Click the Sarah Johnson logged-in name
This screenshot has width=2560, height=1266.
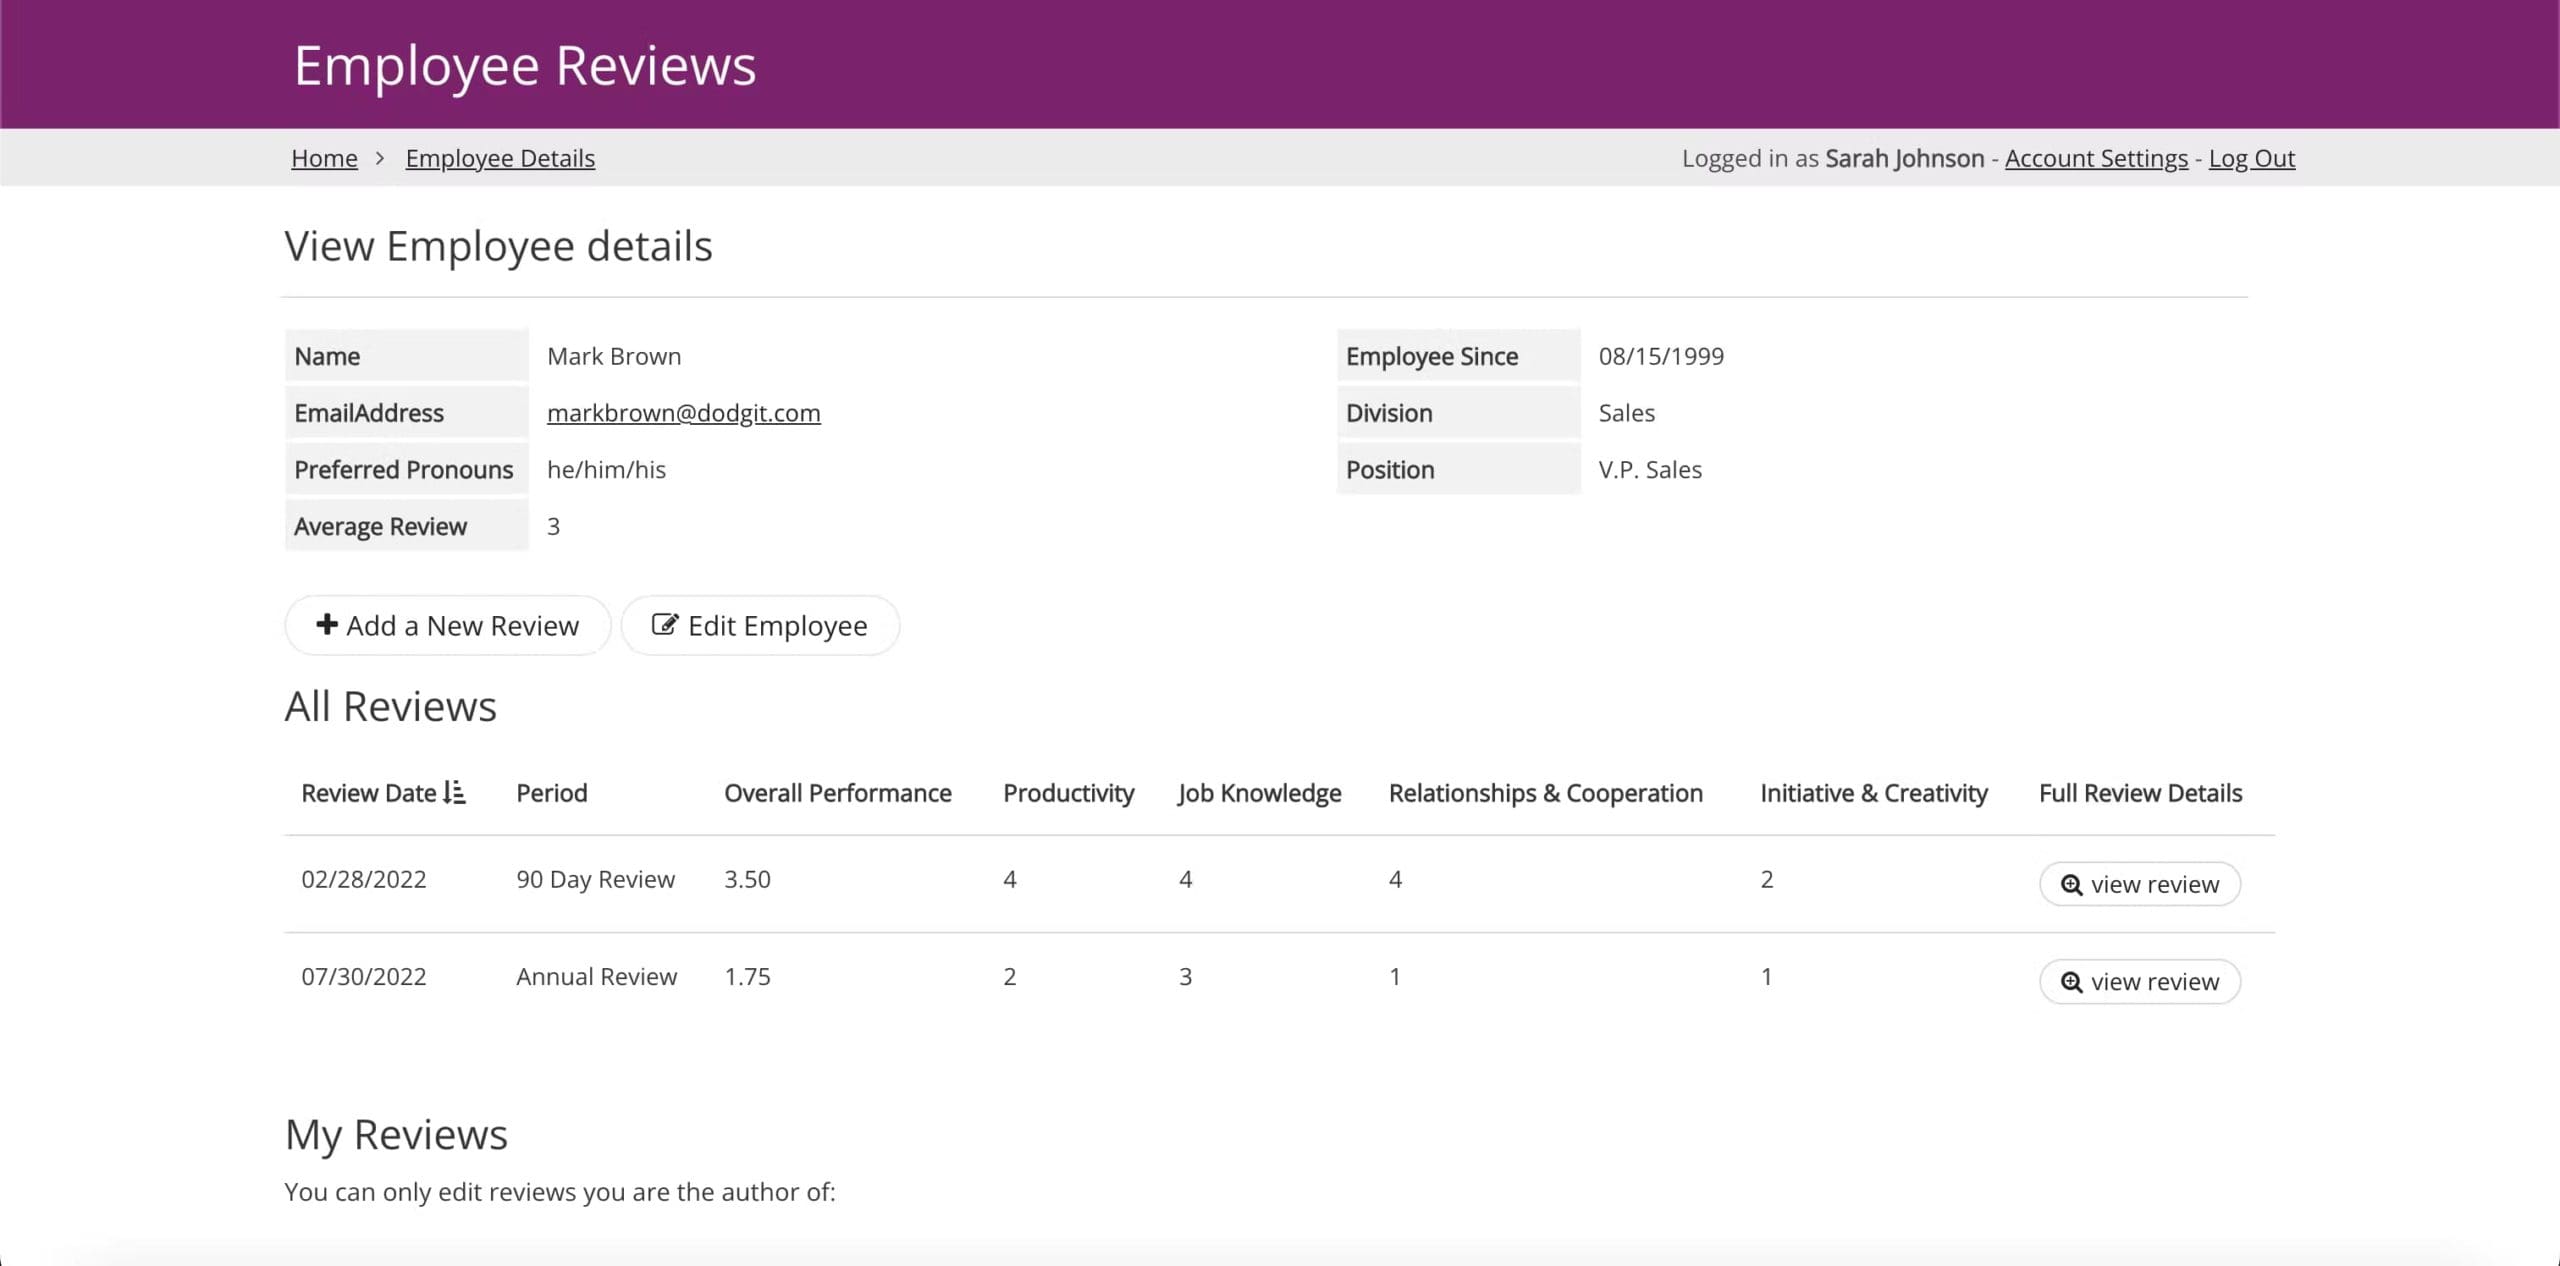[x=1904, y=158]
